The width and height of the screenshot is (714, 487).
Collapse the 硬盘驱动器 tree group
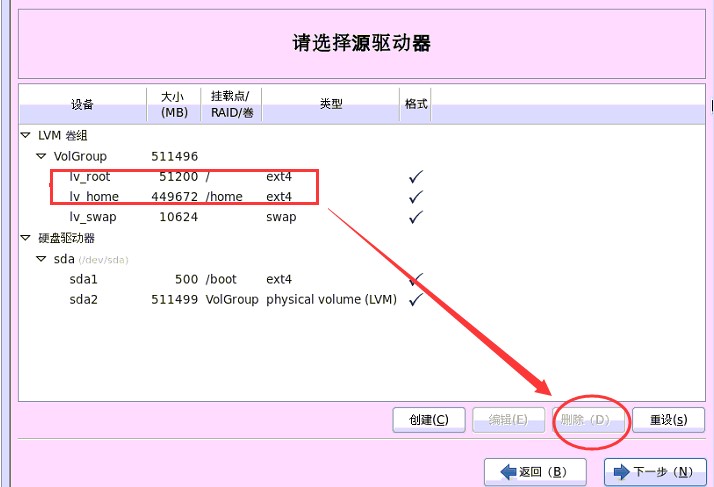coord(25,238)
